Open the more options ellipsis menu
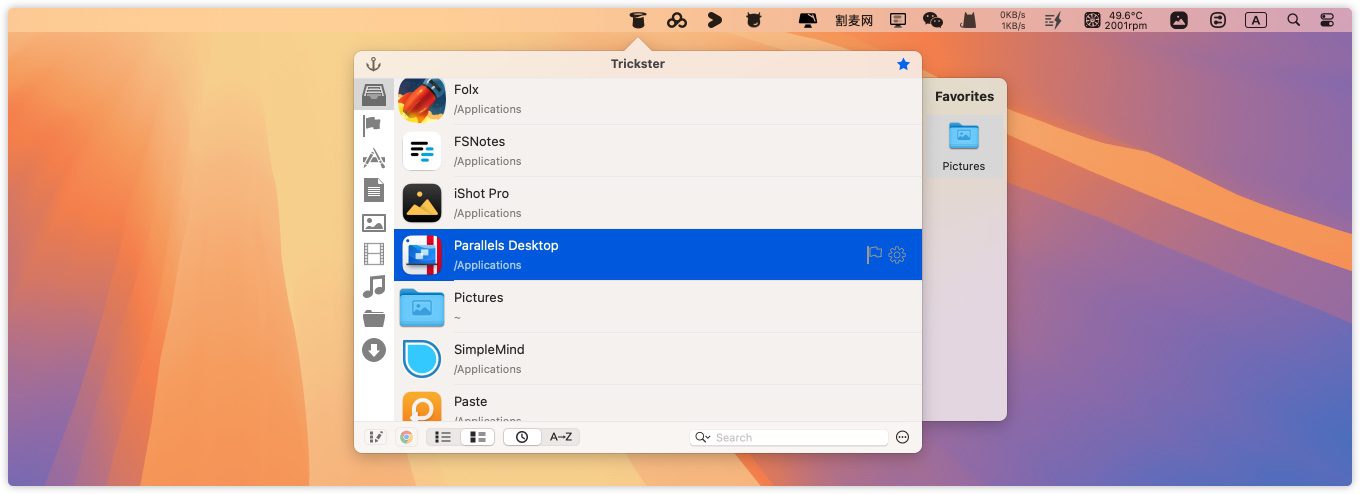Screen dimensions: 1360x494 point(903,437)
